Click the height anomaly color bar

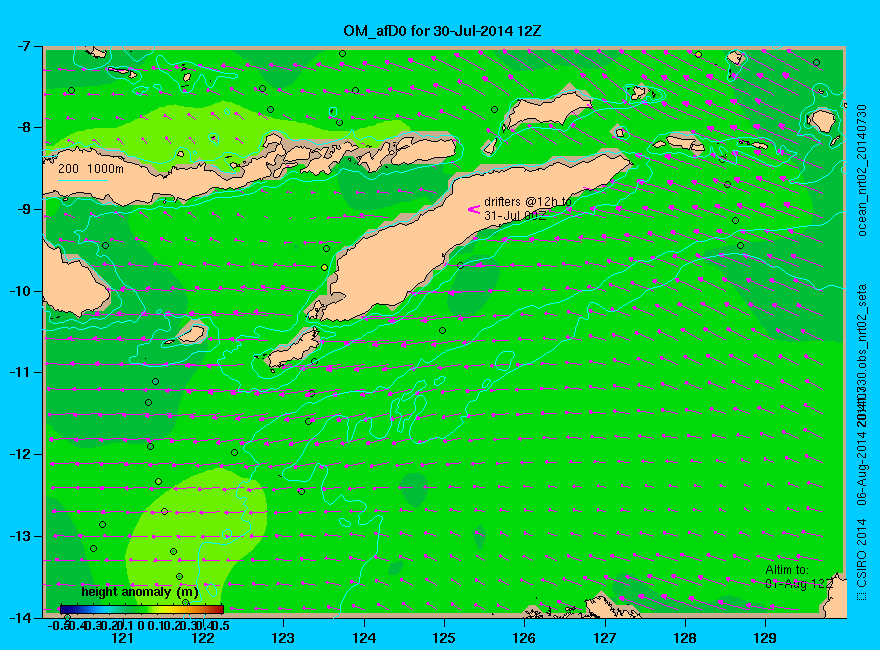click(x=142, y=609)
